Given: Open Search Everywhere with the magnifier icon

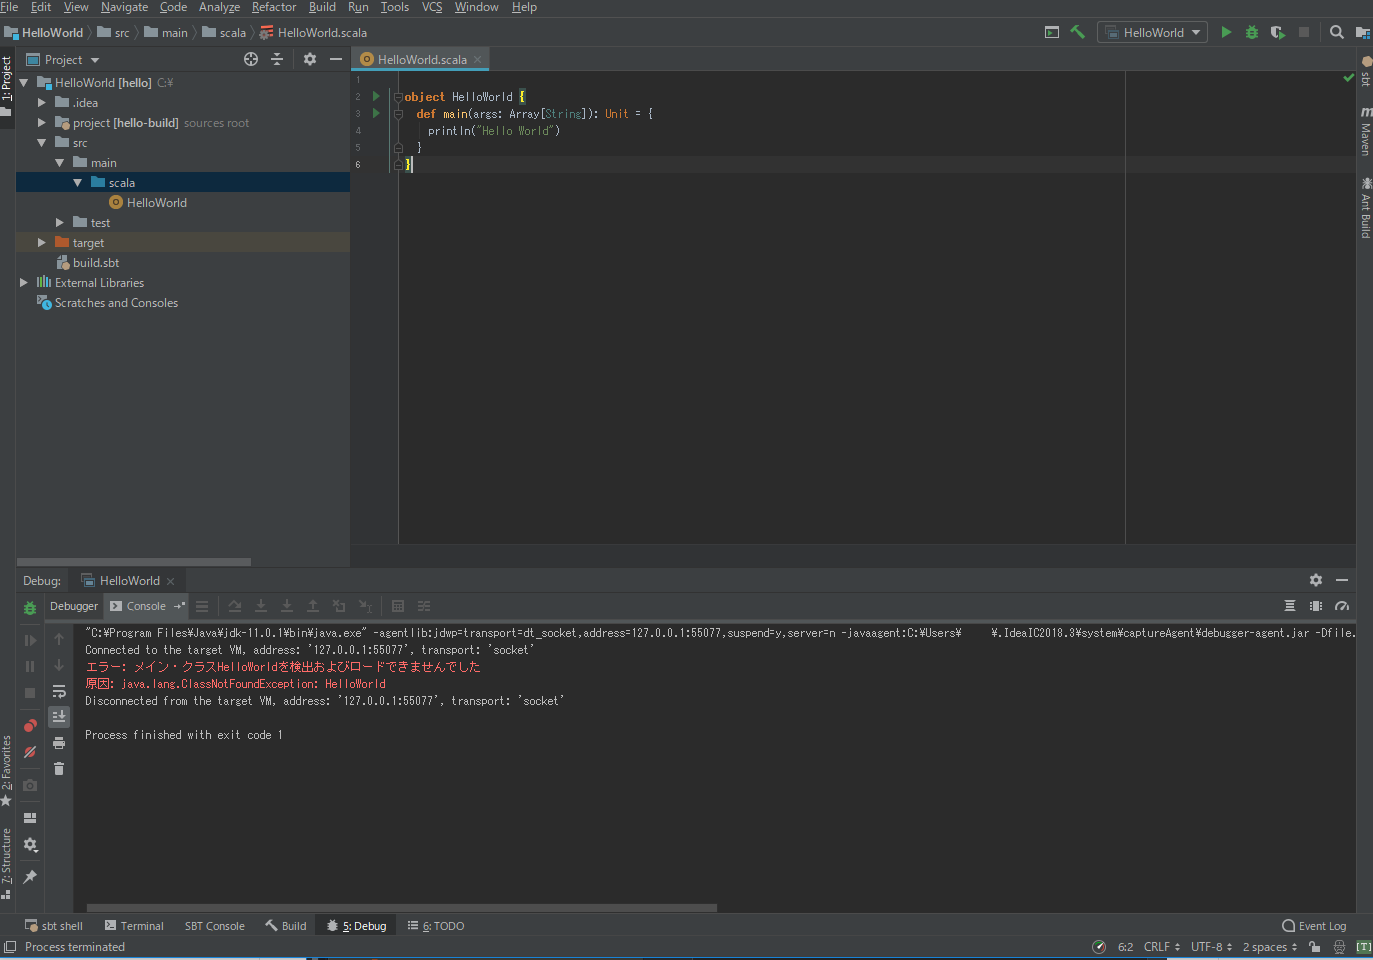Looking at the screenshot, I should point(1336,31).
